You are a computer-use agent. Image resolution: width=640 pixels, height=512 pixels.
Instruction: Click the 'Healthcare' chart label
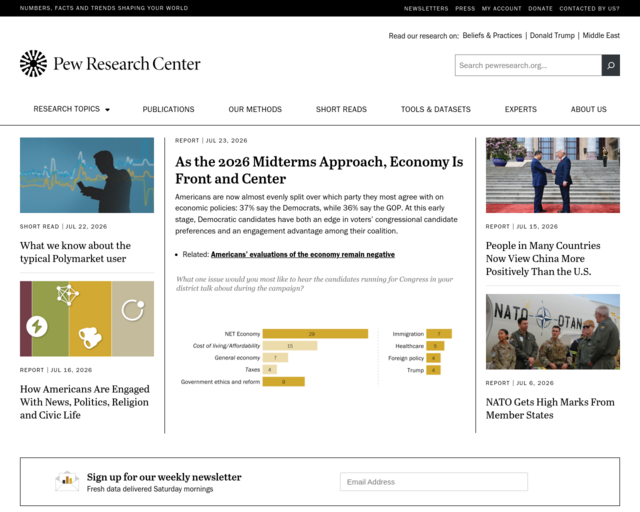click(x=409, y=346)
